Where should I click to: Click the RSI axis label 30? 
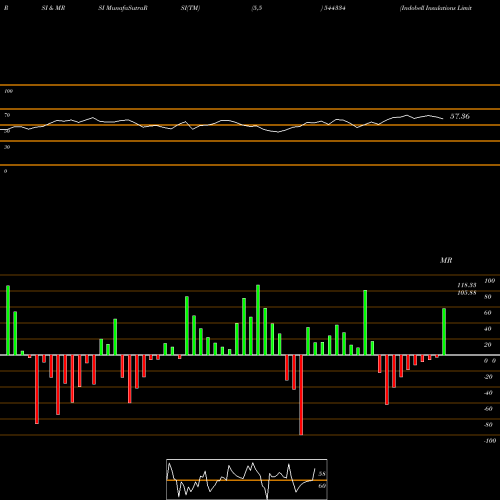coord(7,147)
